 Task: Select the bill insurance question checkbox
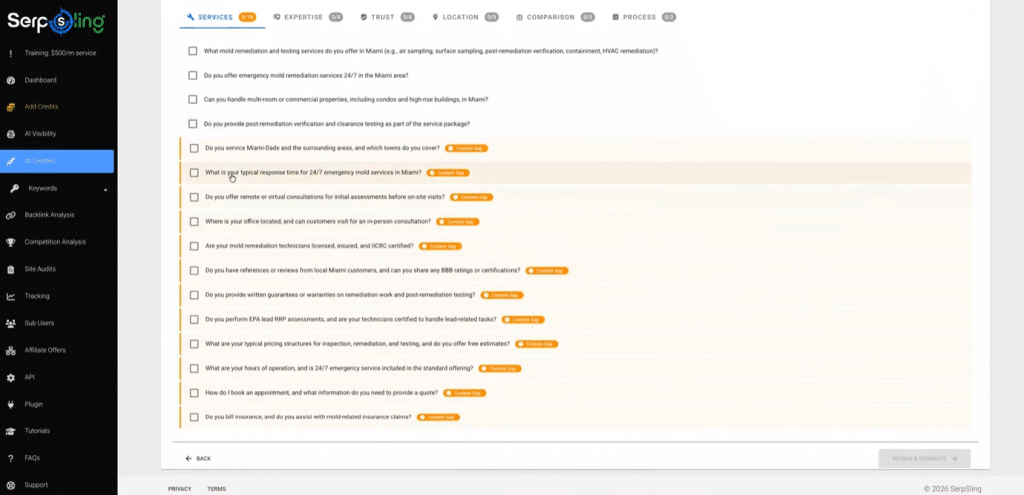(x=194, y=417)
